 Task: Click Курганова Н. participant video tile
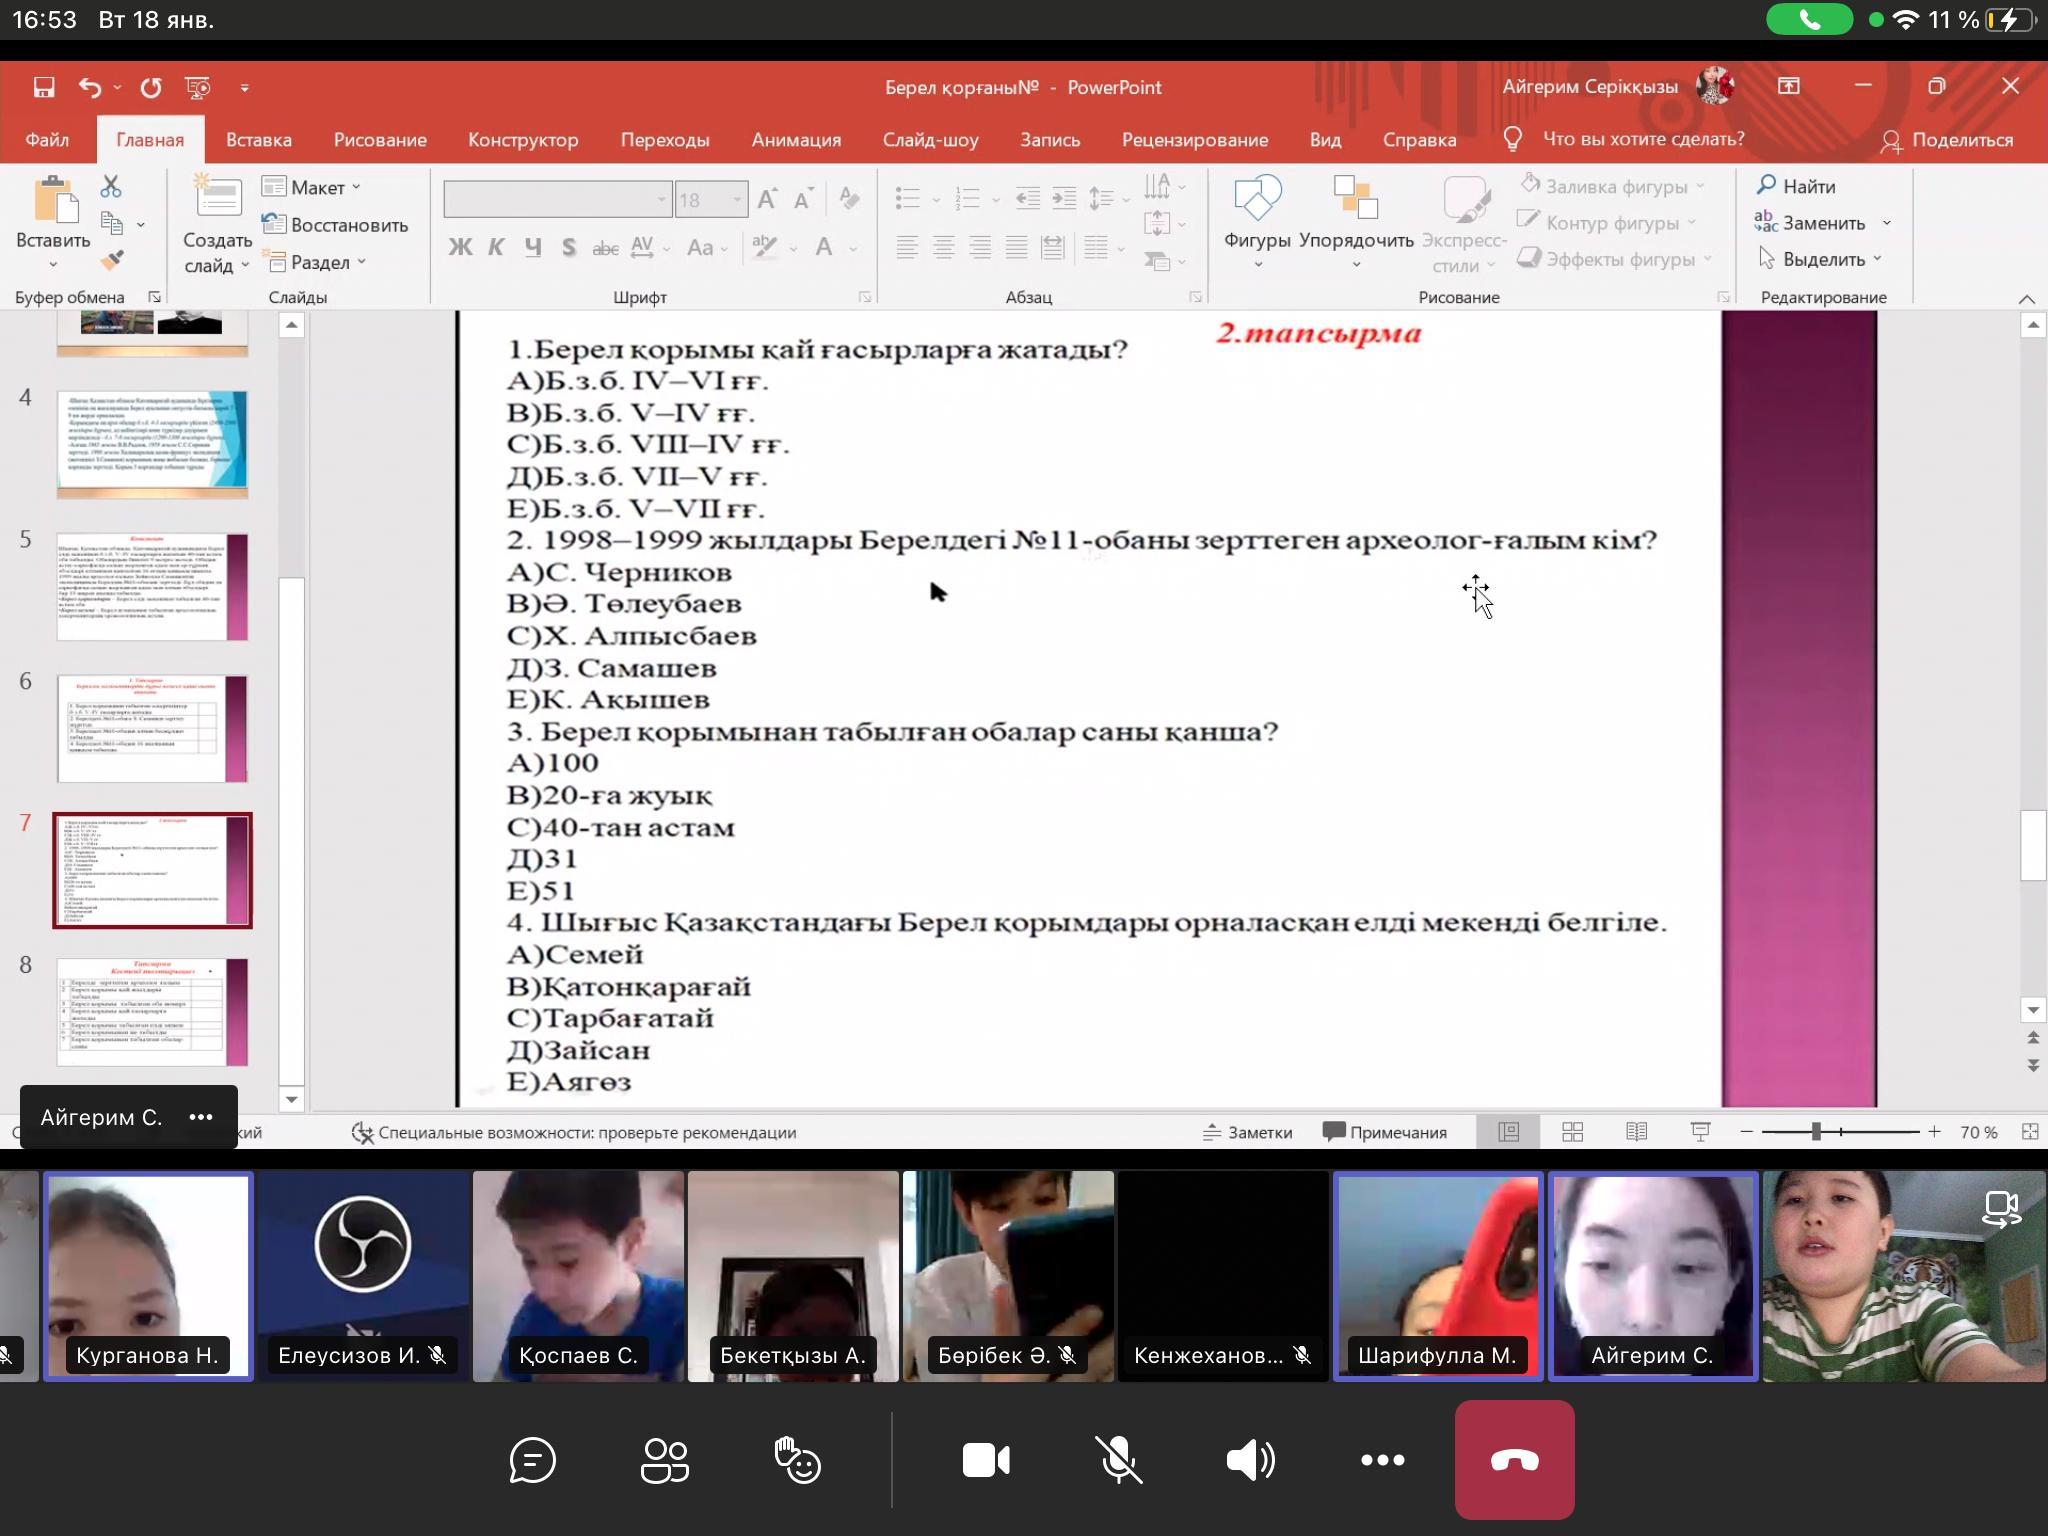(148, 1276)
